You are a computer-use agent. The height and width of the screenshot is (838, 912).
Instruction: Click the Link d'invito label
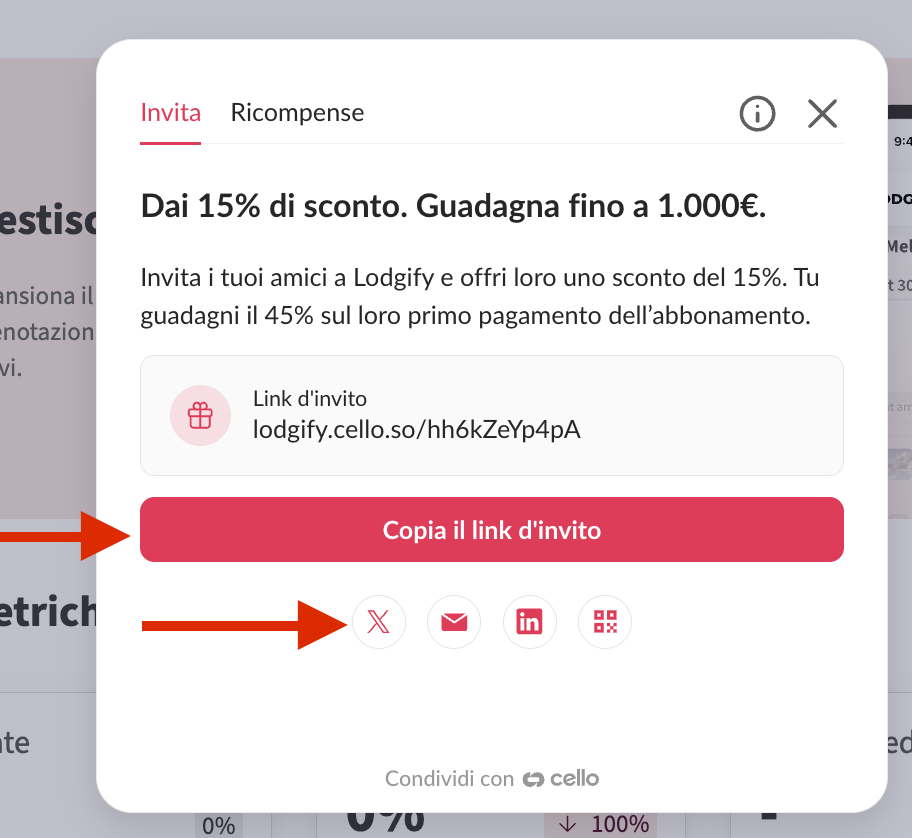pos(310,399)
